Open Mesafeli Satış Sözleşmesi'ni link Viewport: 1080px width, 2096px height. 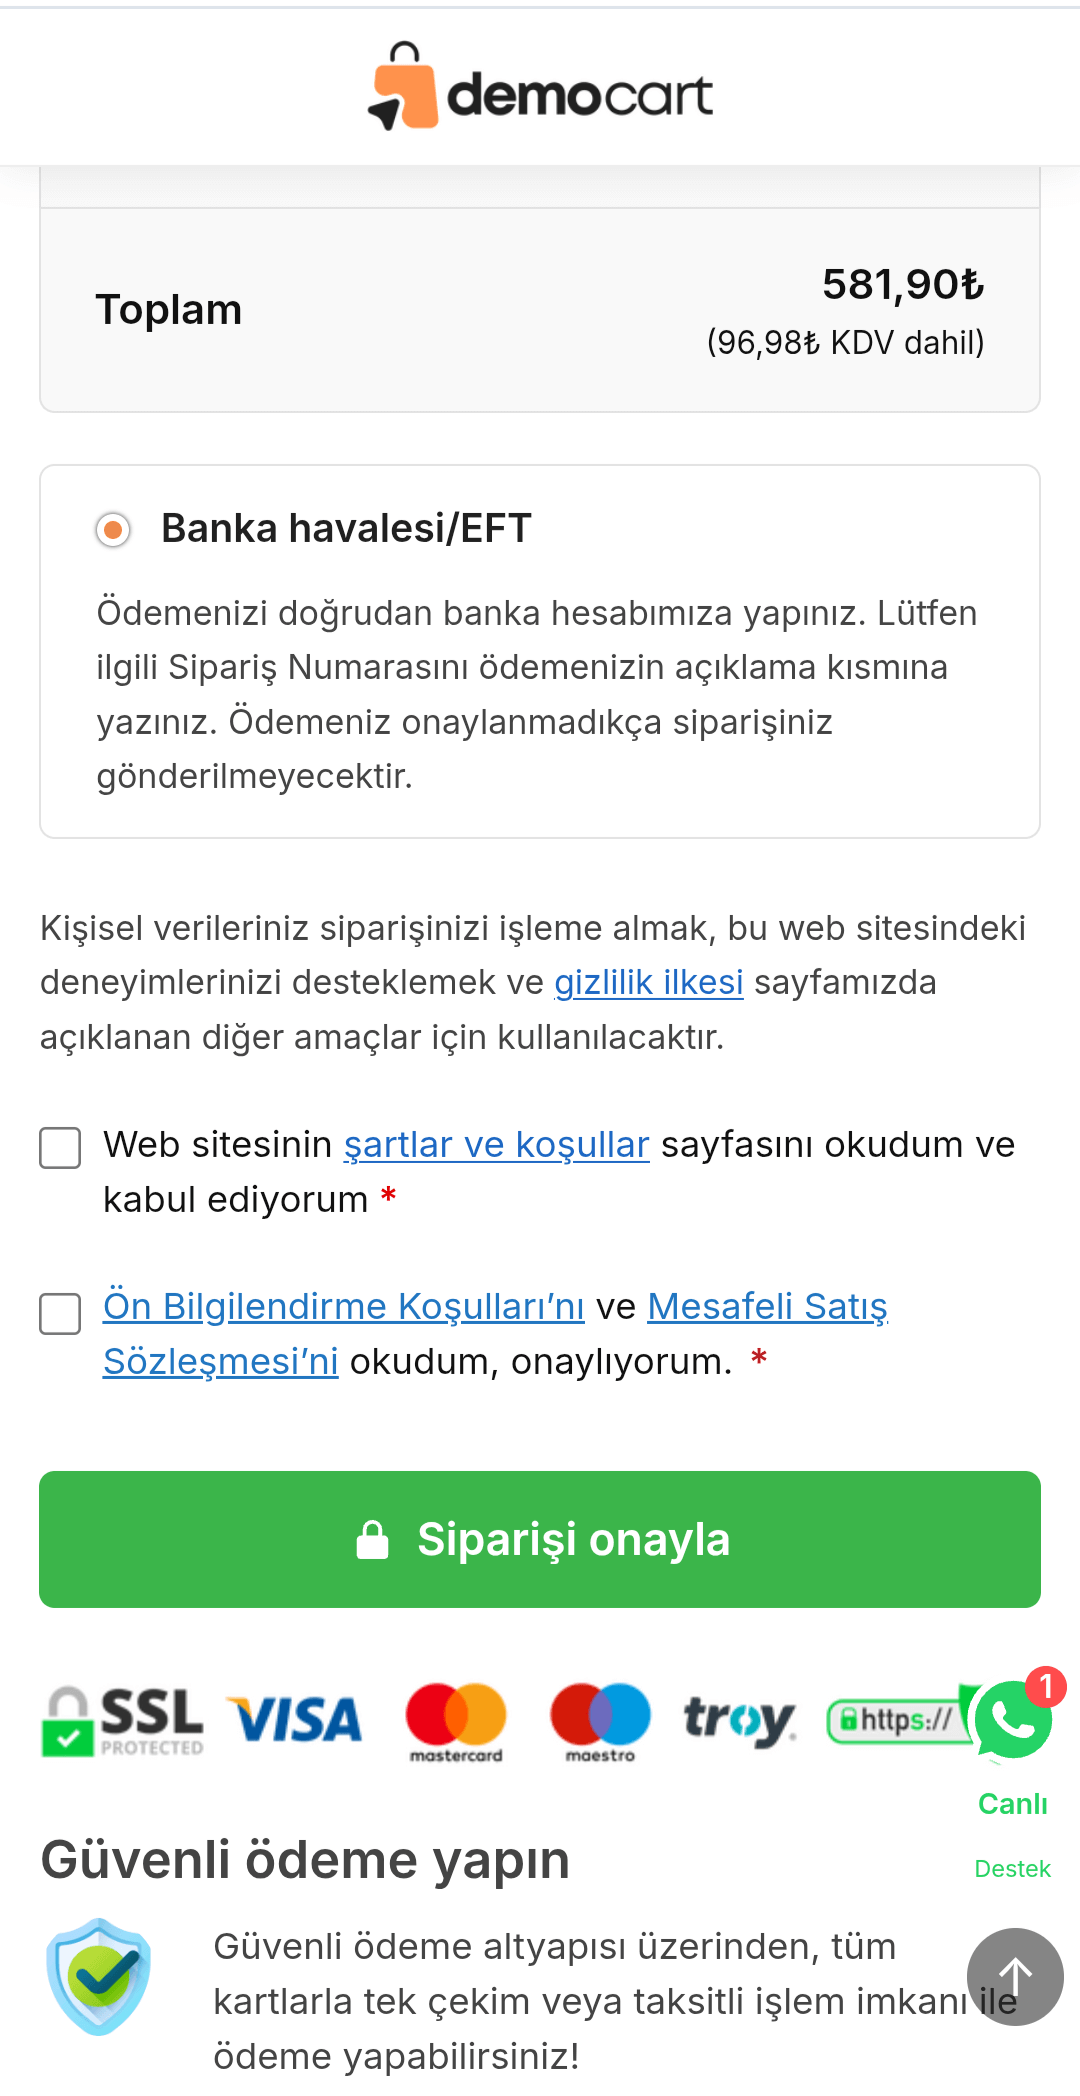point(767,1307)
